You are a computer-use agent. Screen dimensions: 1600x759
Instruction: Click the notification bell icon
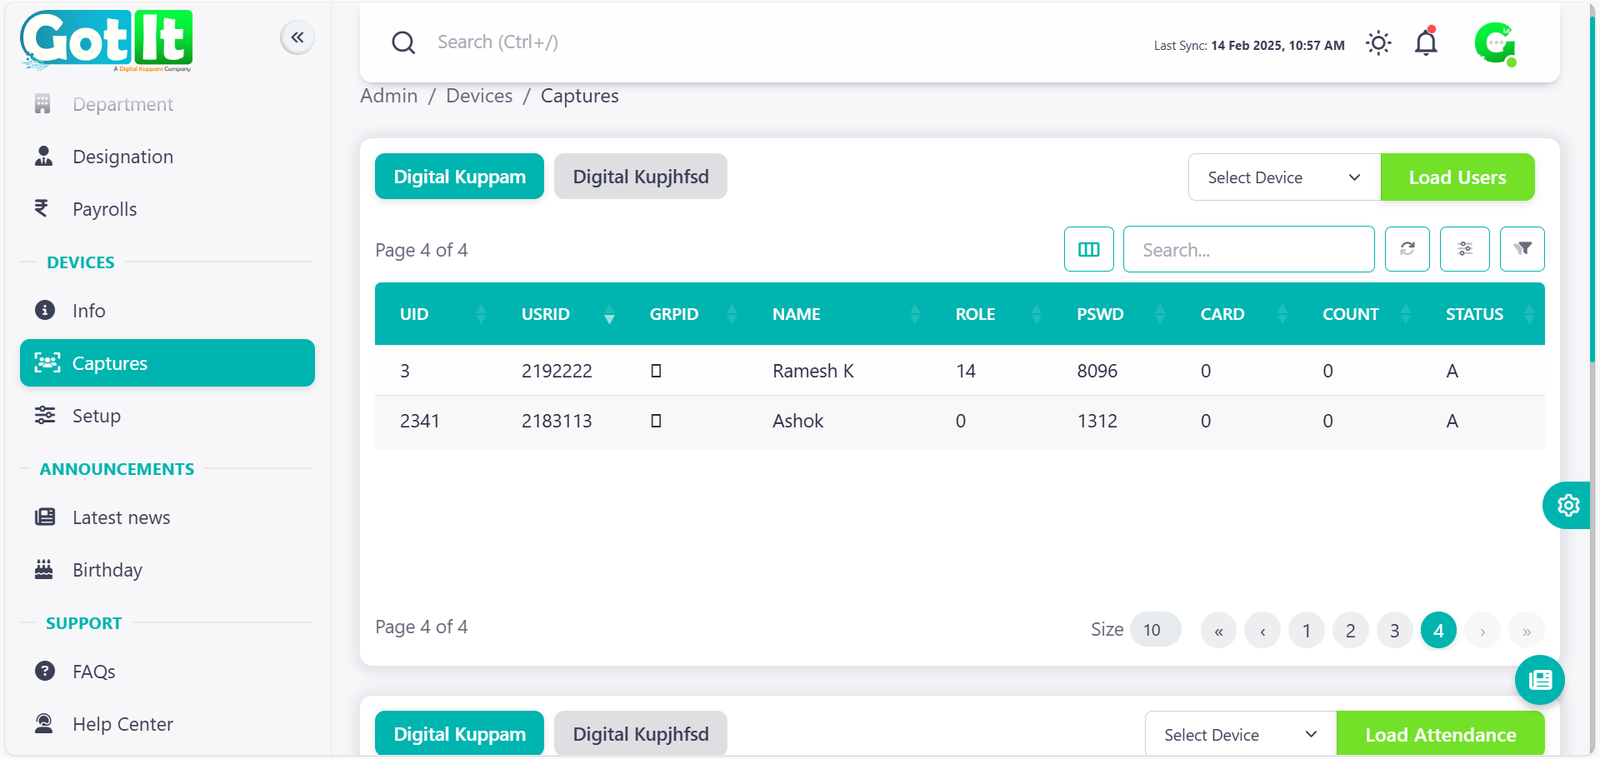click(1426, 43)
